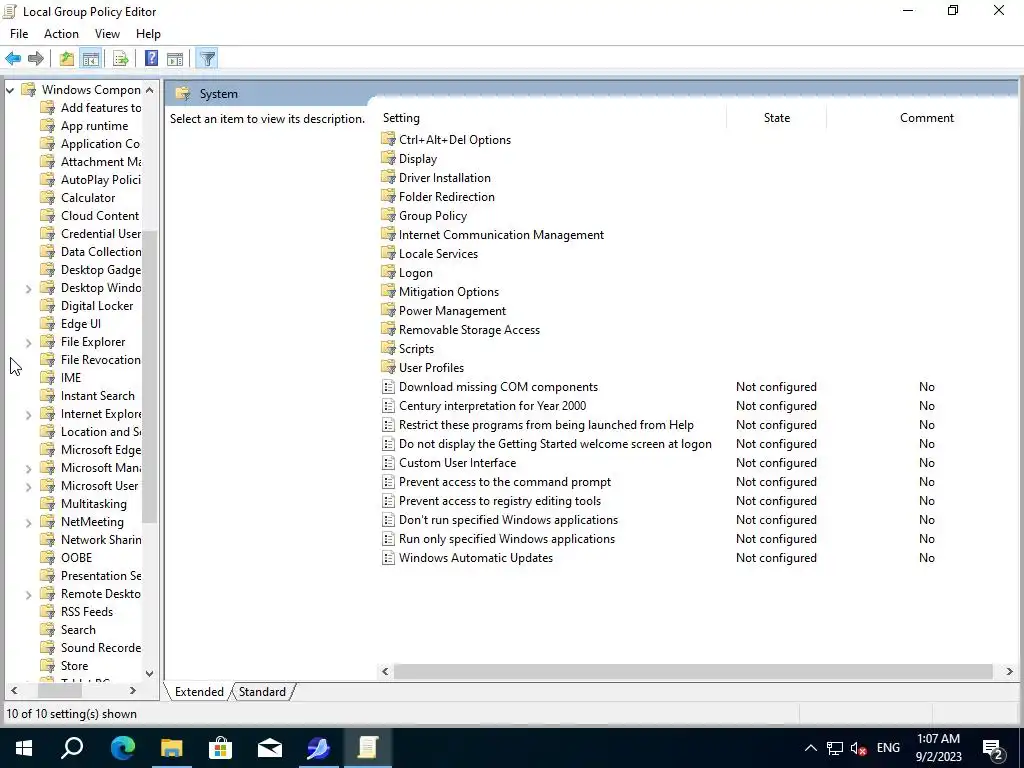Click the Forward arrow toolbar icon
Image resolution: width=1024 pixels, height=768 pixels.
tap(36, 59)
